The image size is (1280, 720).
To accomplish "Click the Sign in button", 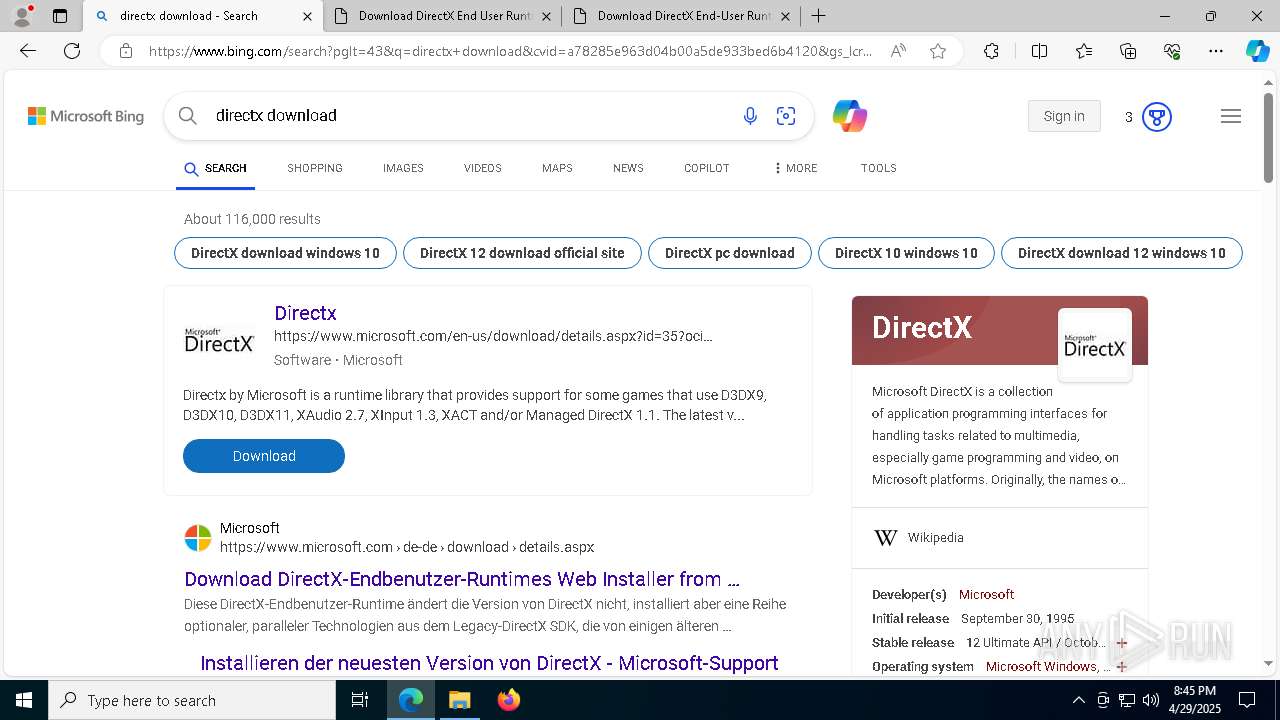I will coord(1064,116).
